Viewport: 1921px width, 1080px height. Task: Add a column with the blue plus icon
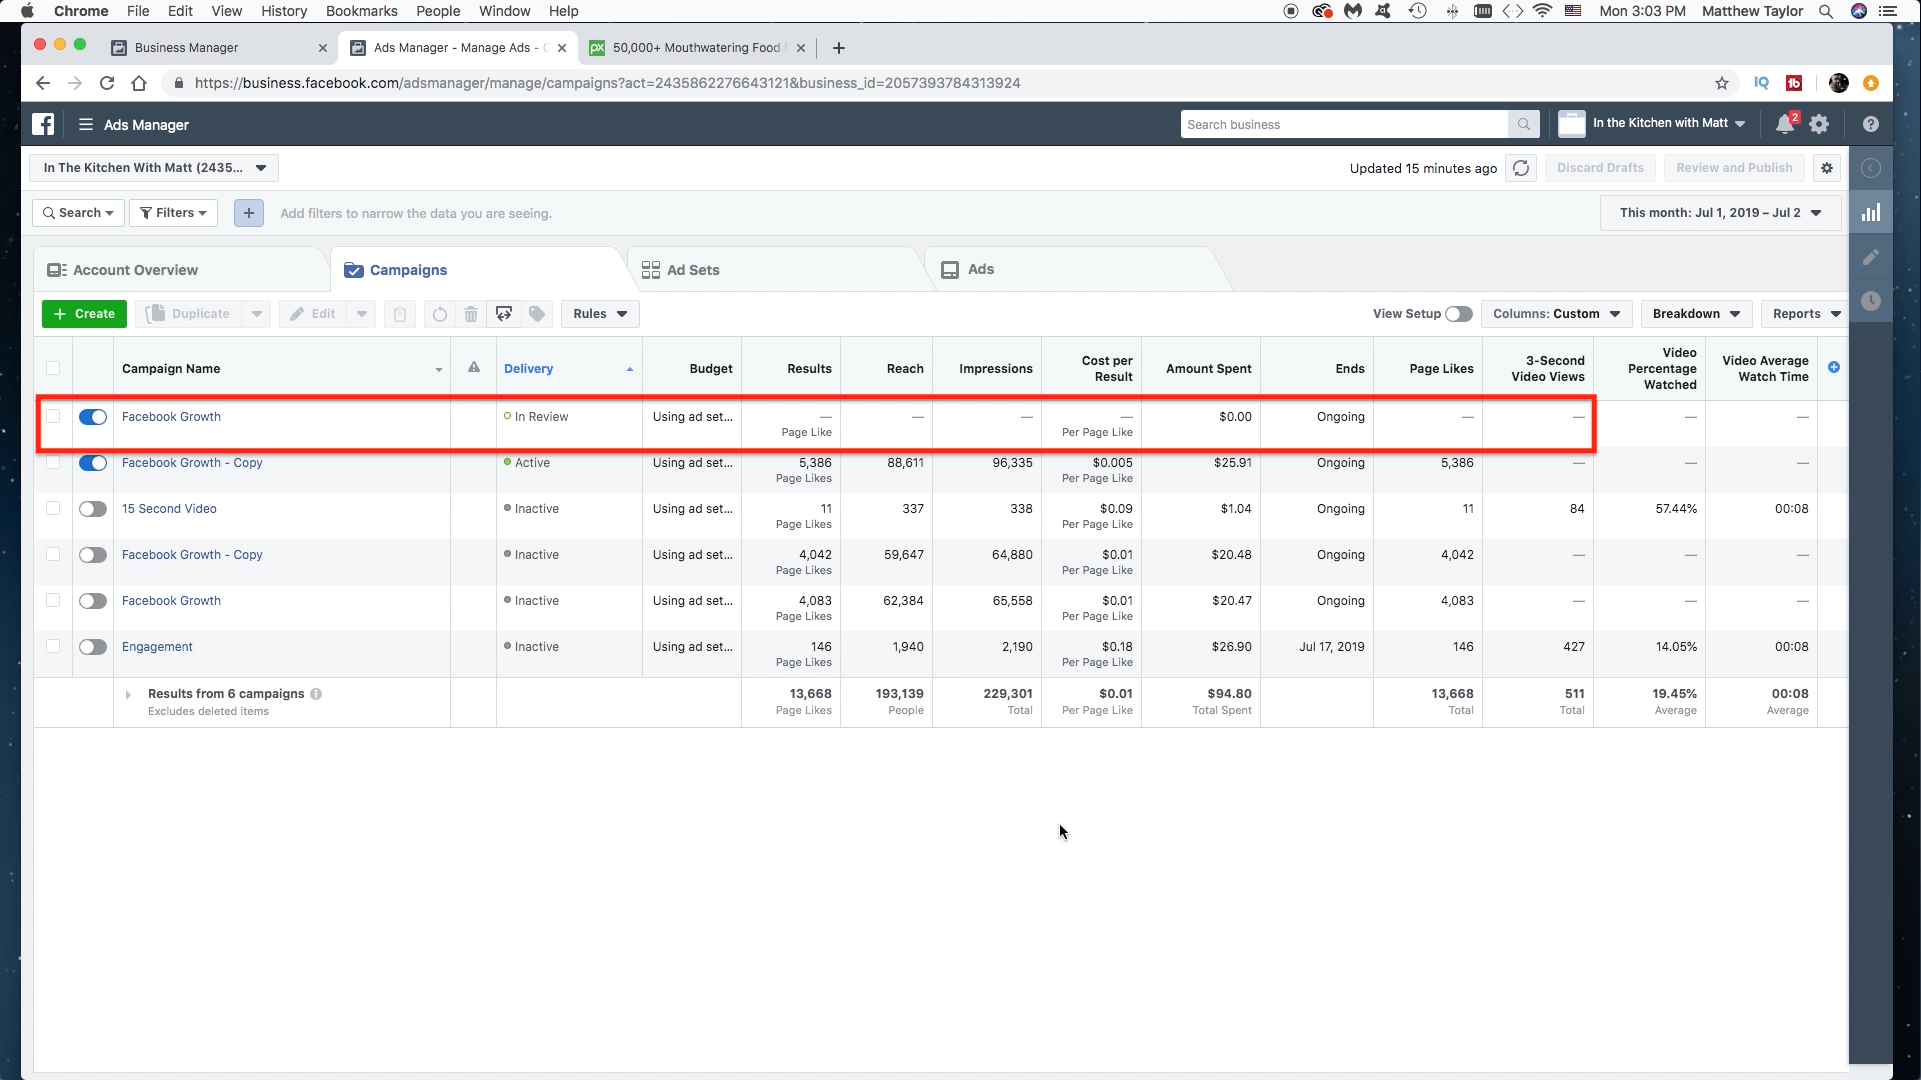point(1834,367)
